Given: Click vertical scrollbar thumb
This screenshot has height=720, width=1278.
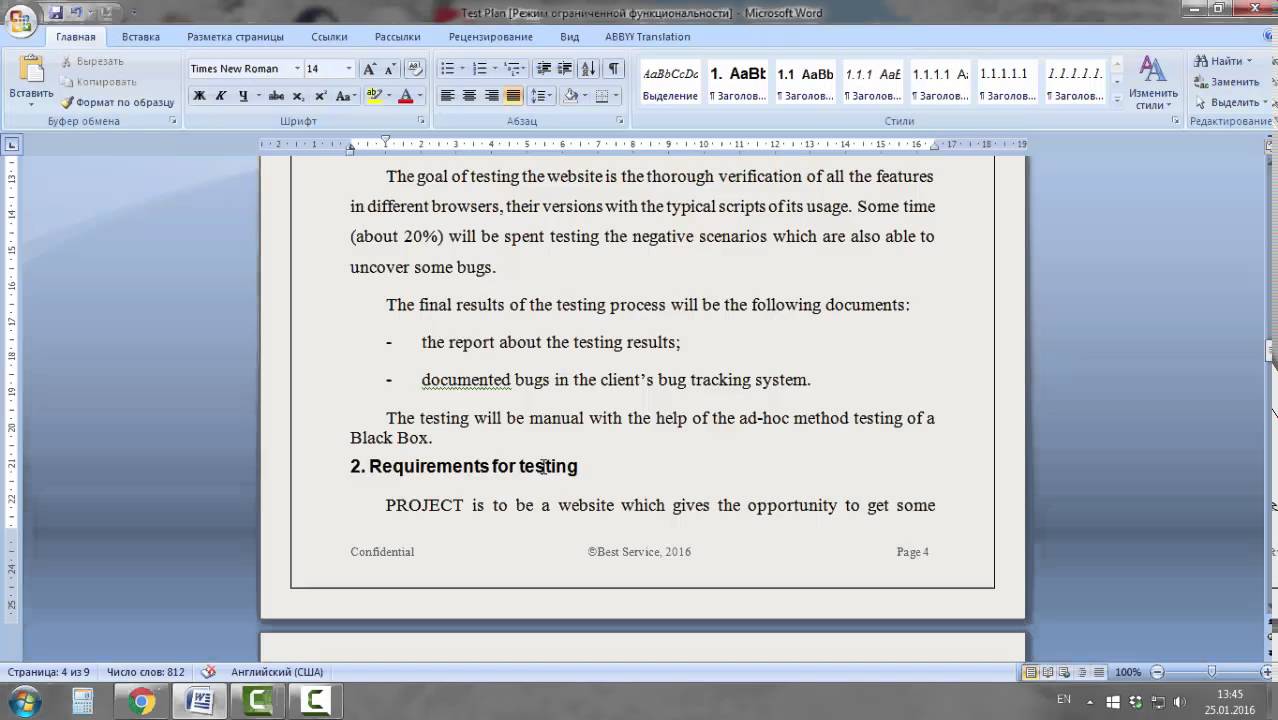Looking at the screenshot, I should tap(1271, 351).
